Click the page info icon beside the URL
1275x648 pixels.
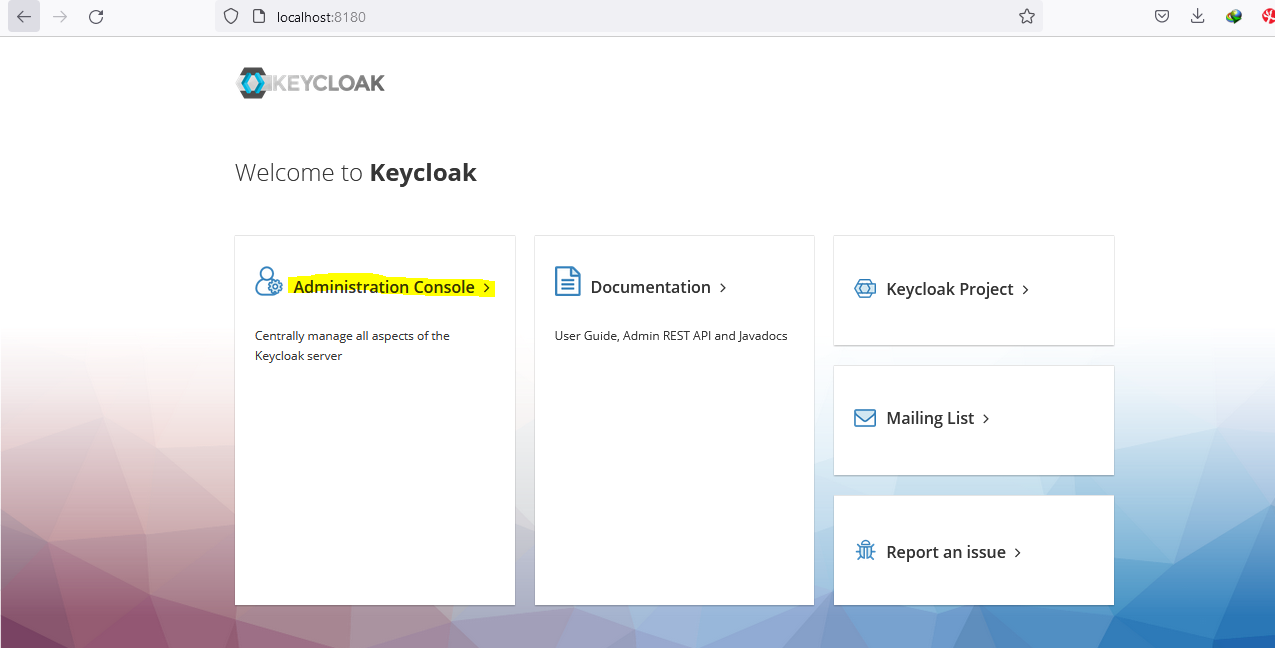258,16
